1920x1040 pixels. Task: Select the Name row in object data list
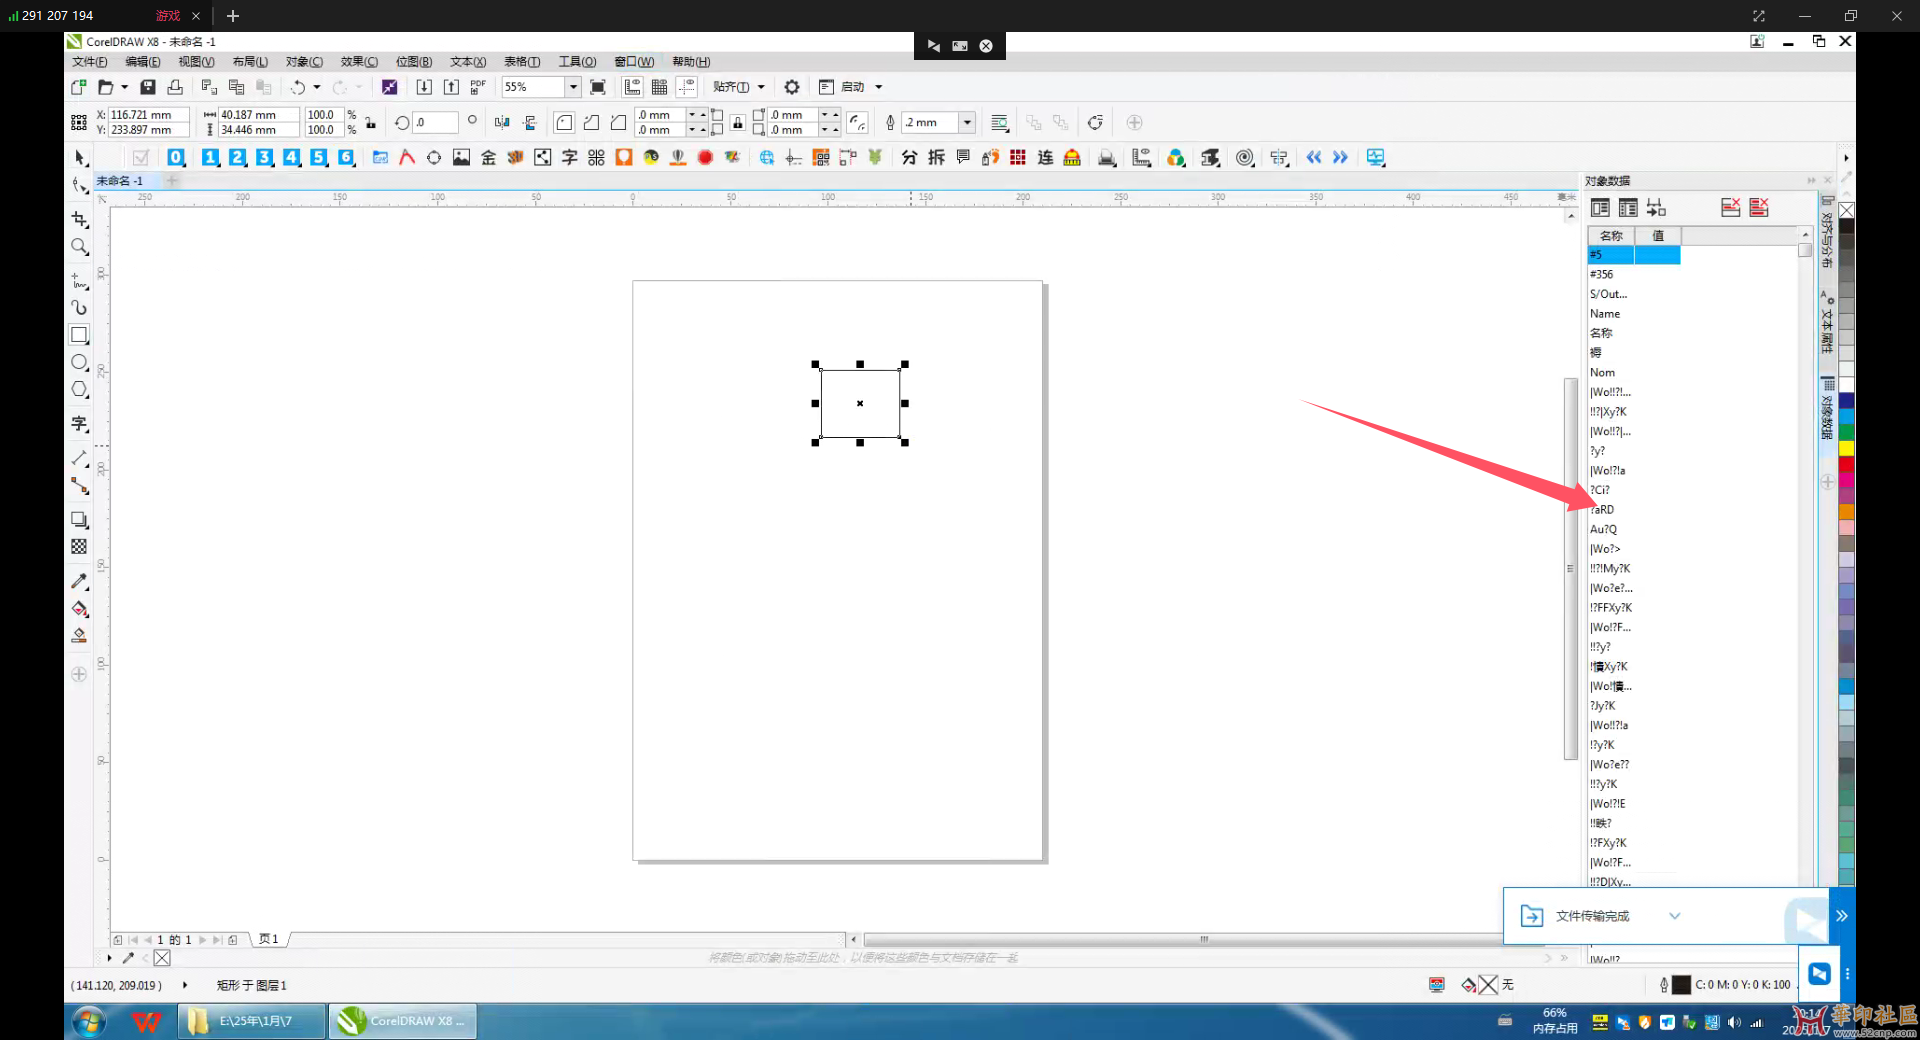tap(1634, 314)
